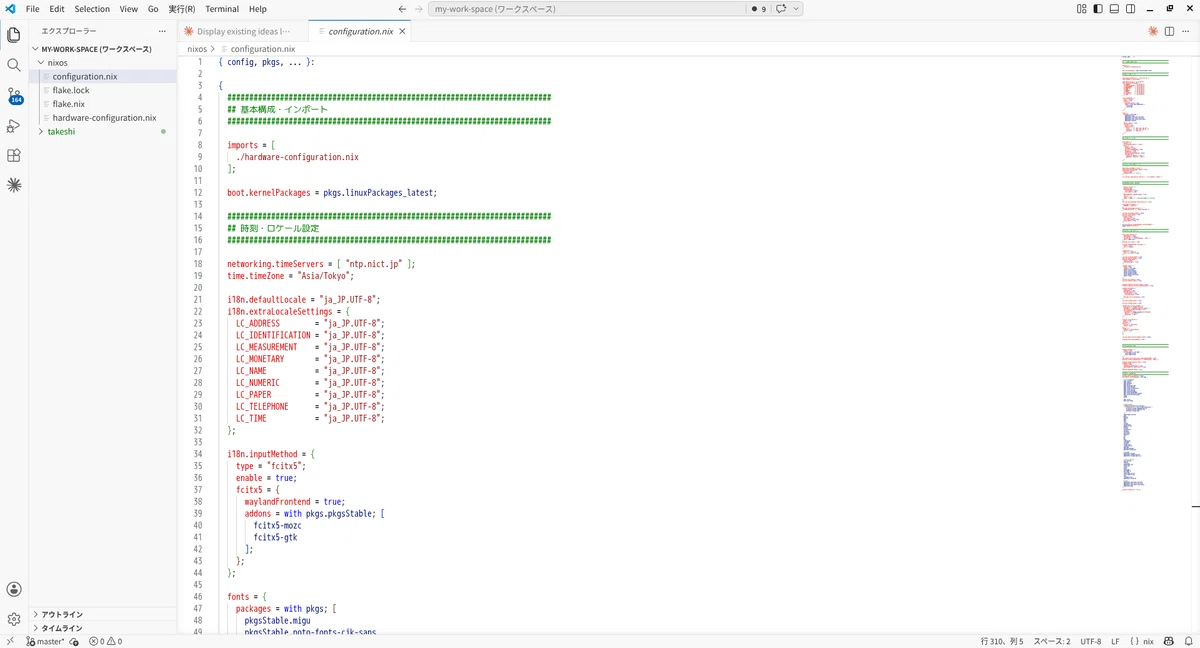Collapse the nixos folder
The image size is (1200, 648).
point(41,62)
